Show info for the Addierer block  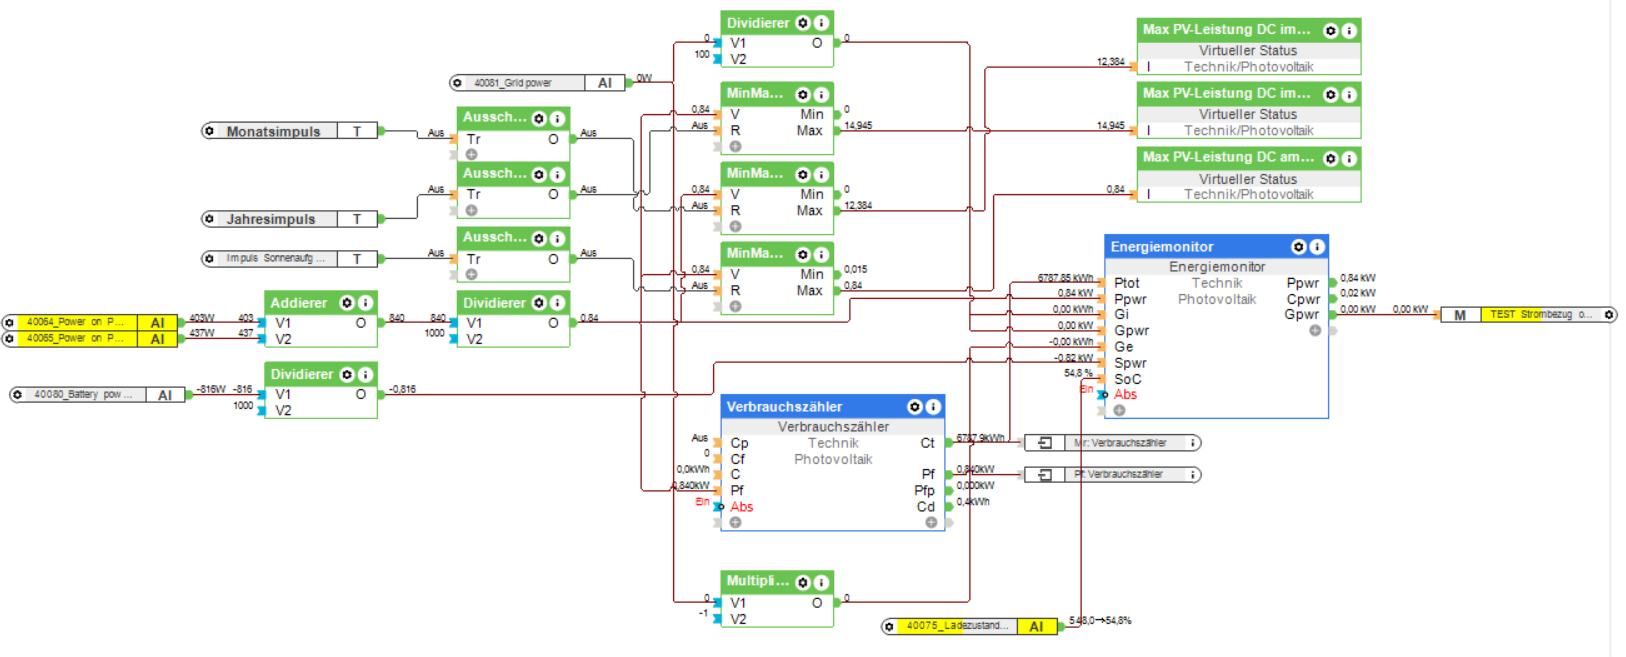[x=365, y=303]
